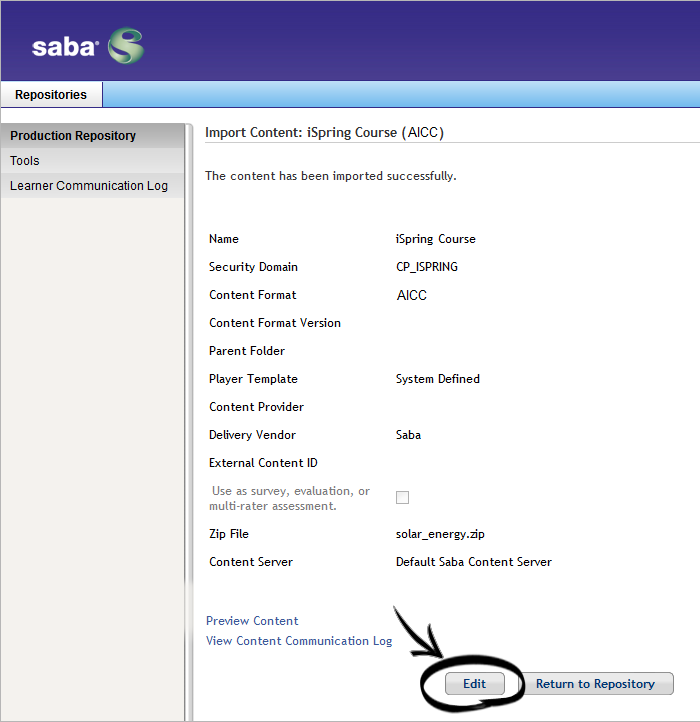Click the Saba logo icon

126,46
